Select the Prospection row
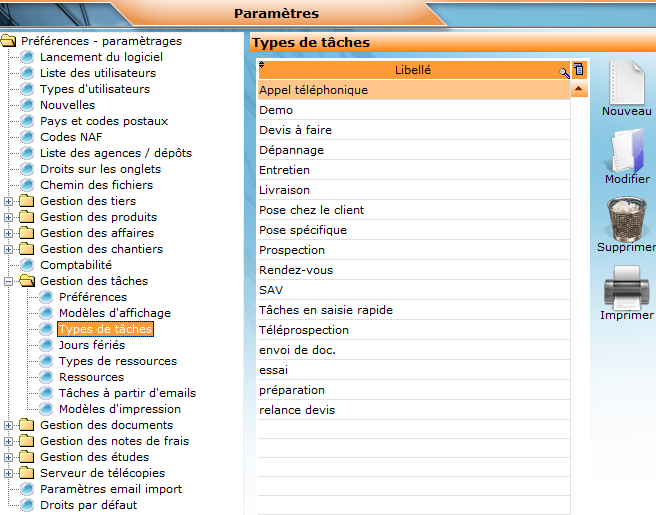 [414, 250]
